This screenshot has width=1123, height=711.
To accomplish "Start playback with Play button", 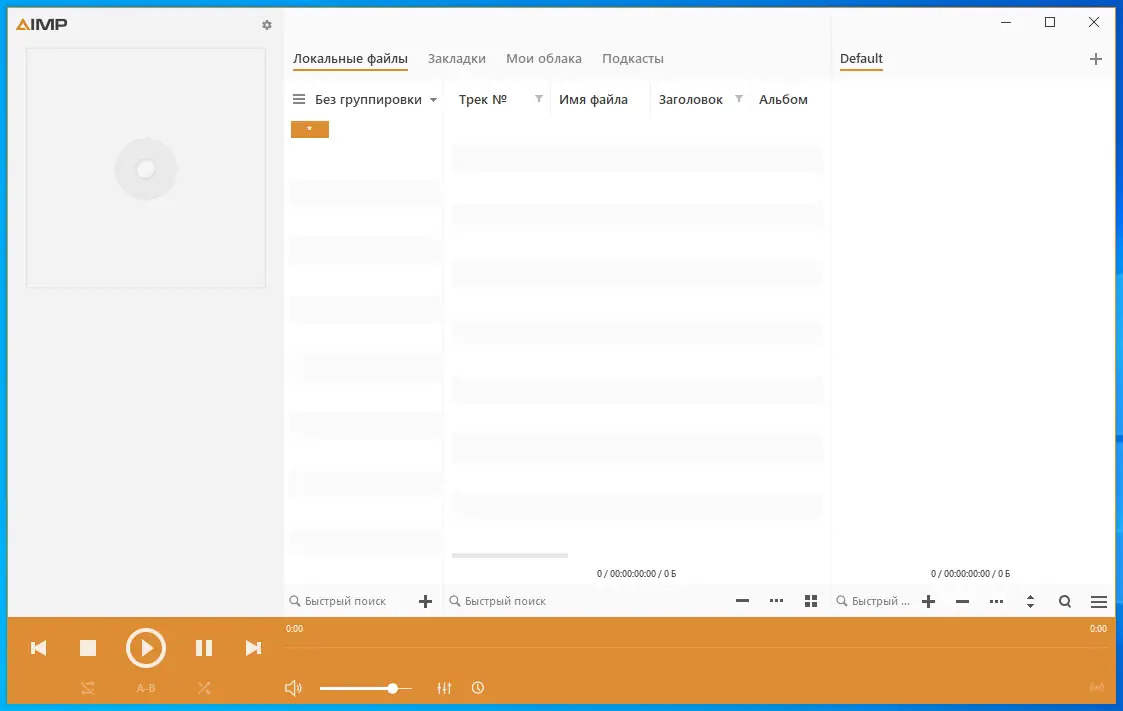I will coord(146,648).
